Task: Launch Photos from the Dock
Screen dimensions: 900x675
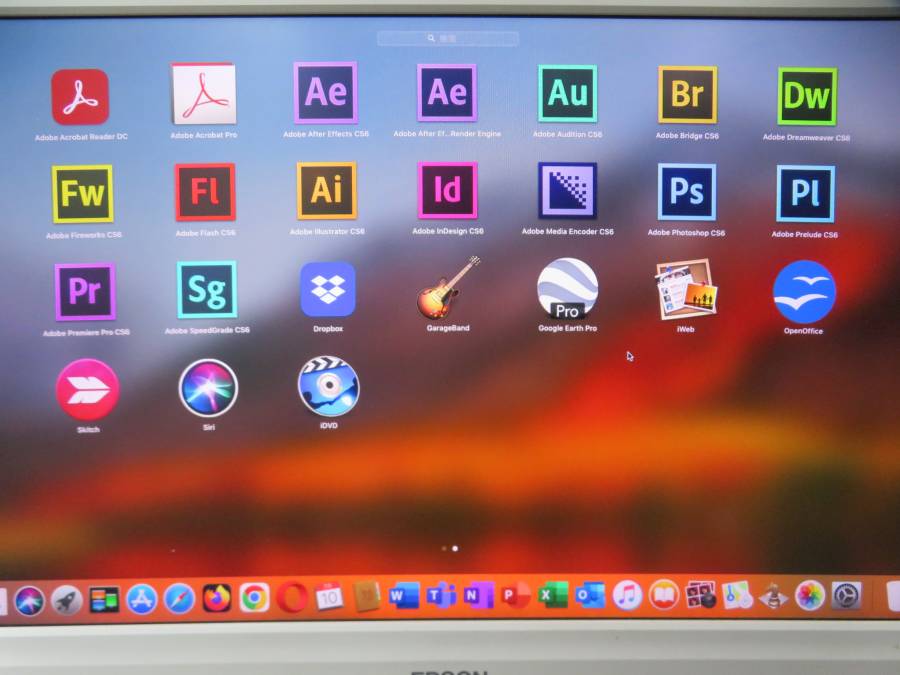Action: tap(810, 595)
